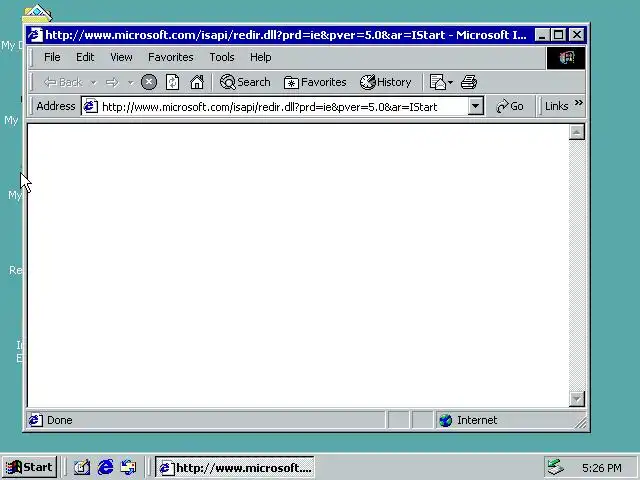Refresh the page with the Refresh icon
Image resolution: width=640 pixels, height=480 pixels.
(172, 82)
